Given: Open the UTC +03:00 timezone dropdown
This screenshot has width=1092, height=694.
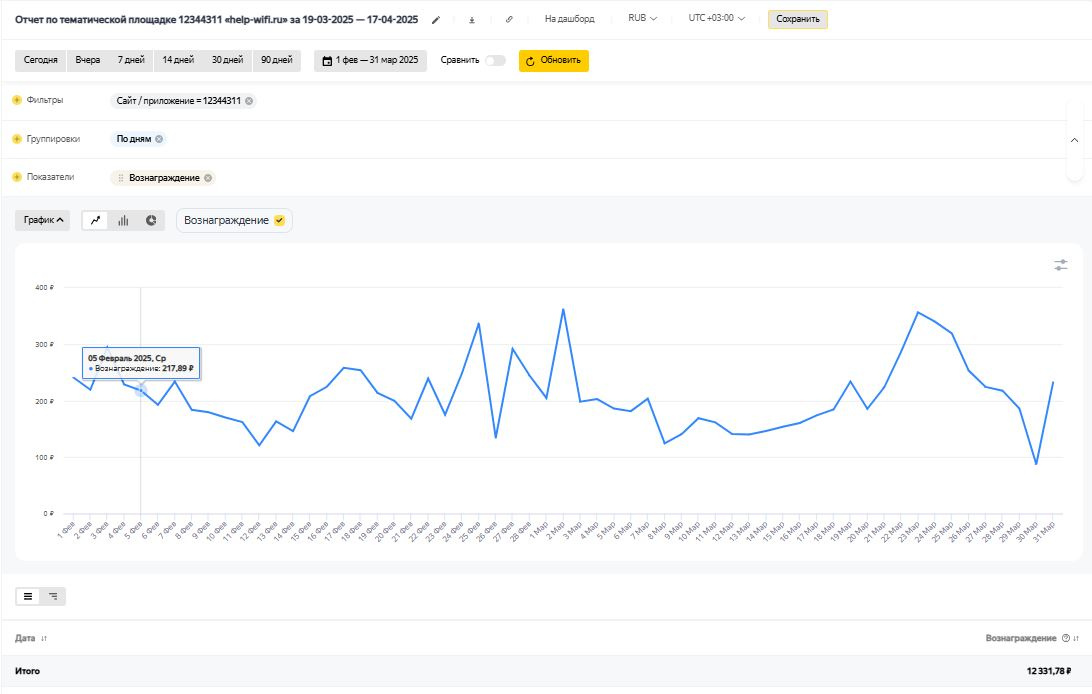Looking at the screenshot, I should pyautogui.click(x=716, y=19).
